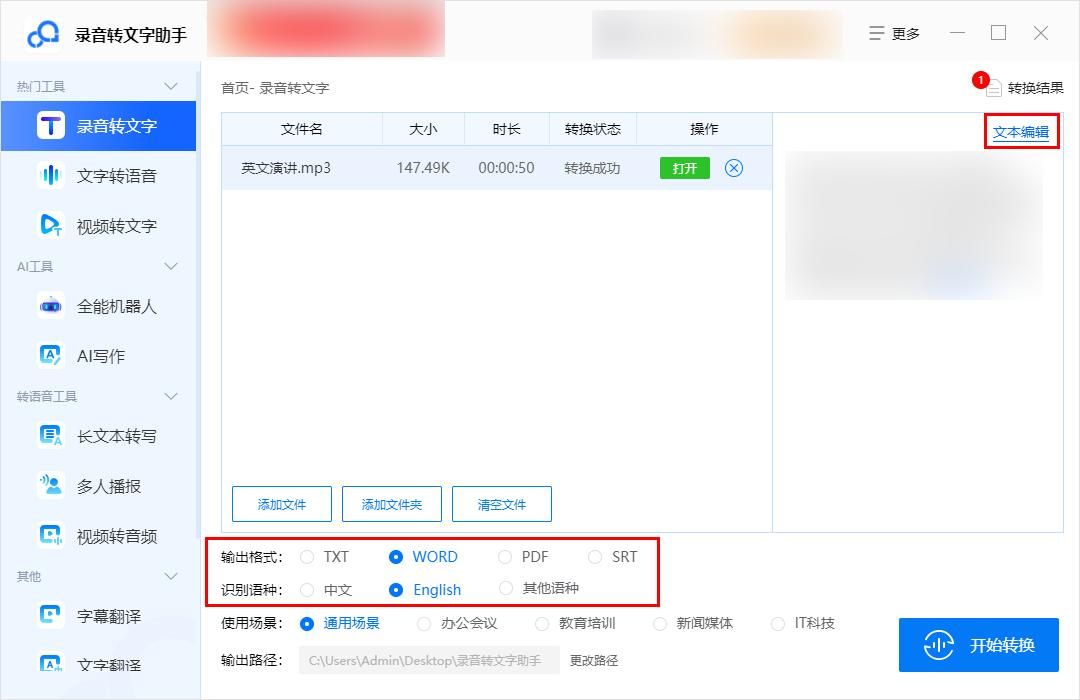Collapse the AI工具 section chevron

click(171, 266)
